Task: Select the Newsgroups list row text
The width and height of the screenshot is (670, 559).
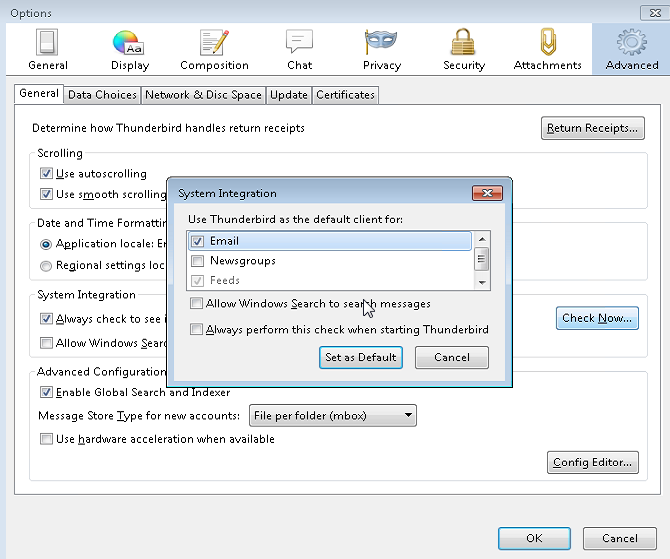Action: click(x=243, y=261)
